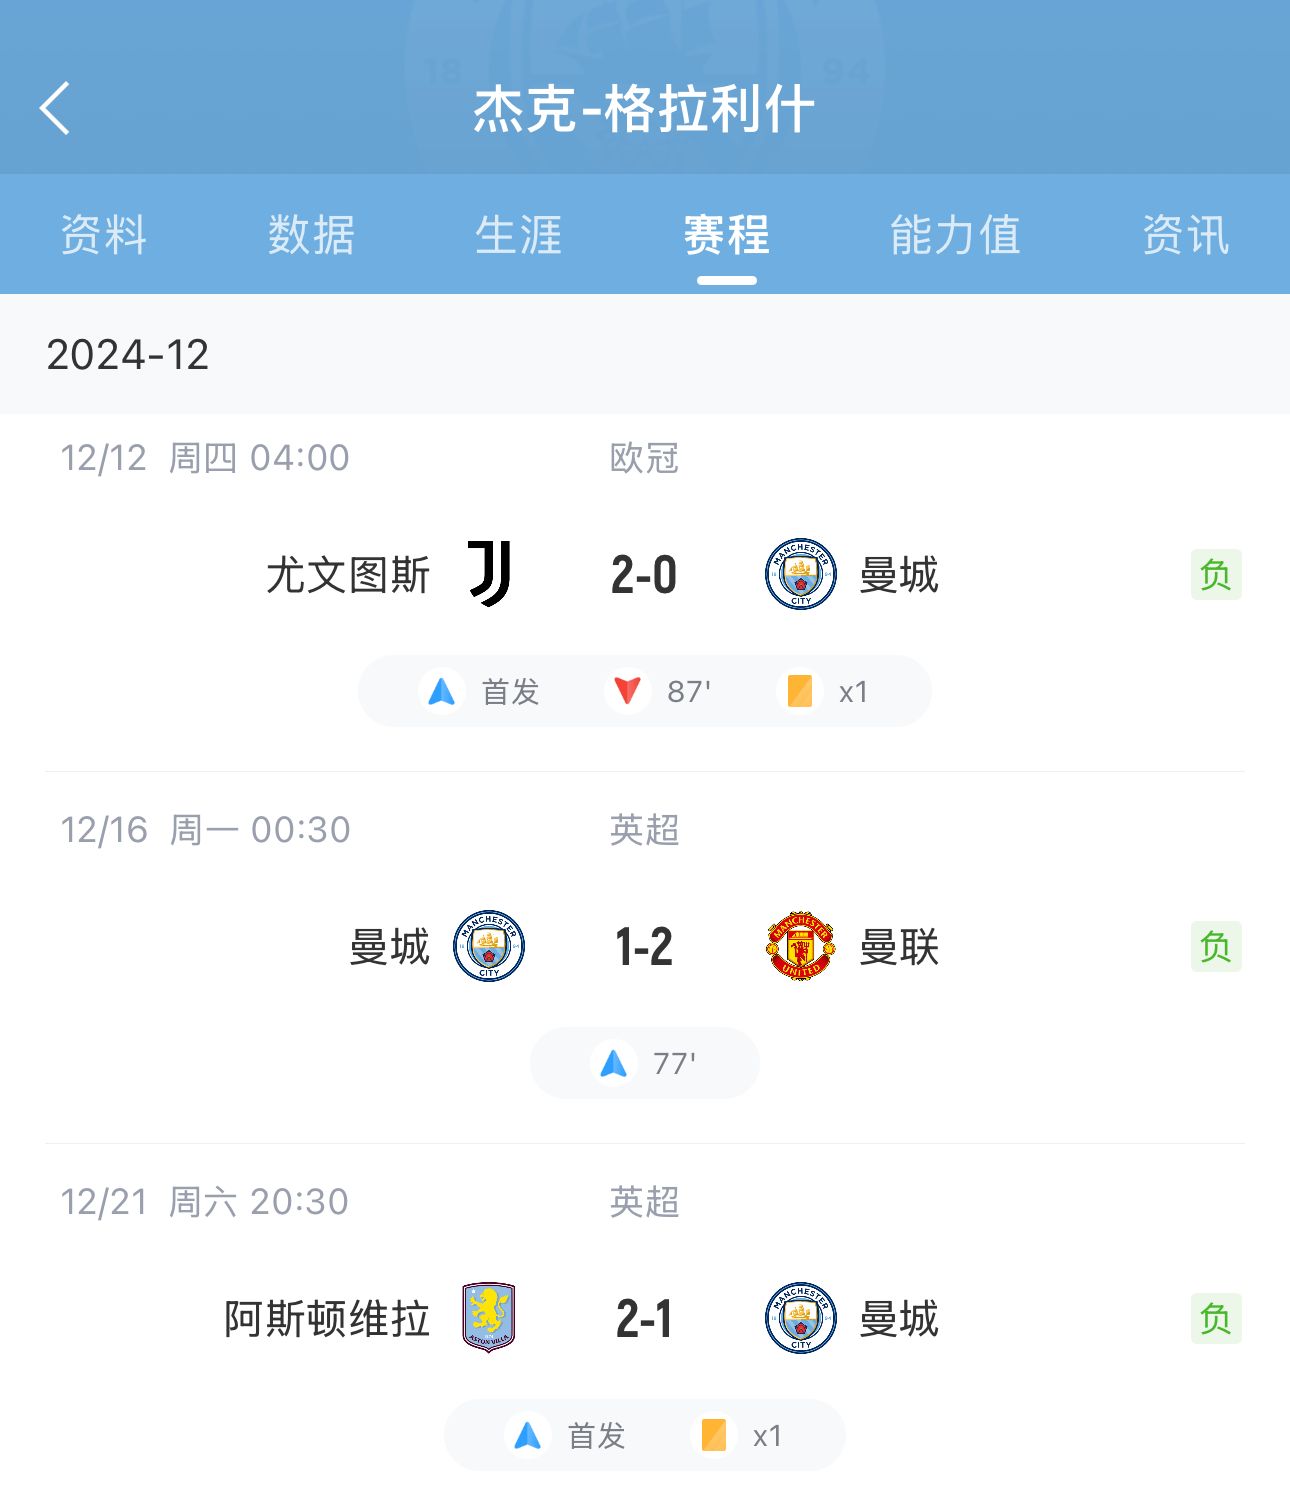Open the 2-0 Juventus match score

pyautogui.click(x=644, y=575)
